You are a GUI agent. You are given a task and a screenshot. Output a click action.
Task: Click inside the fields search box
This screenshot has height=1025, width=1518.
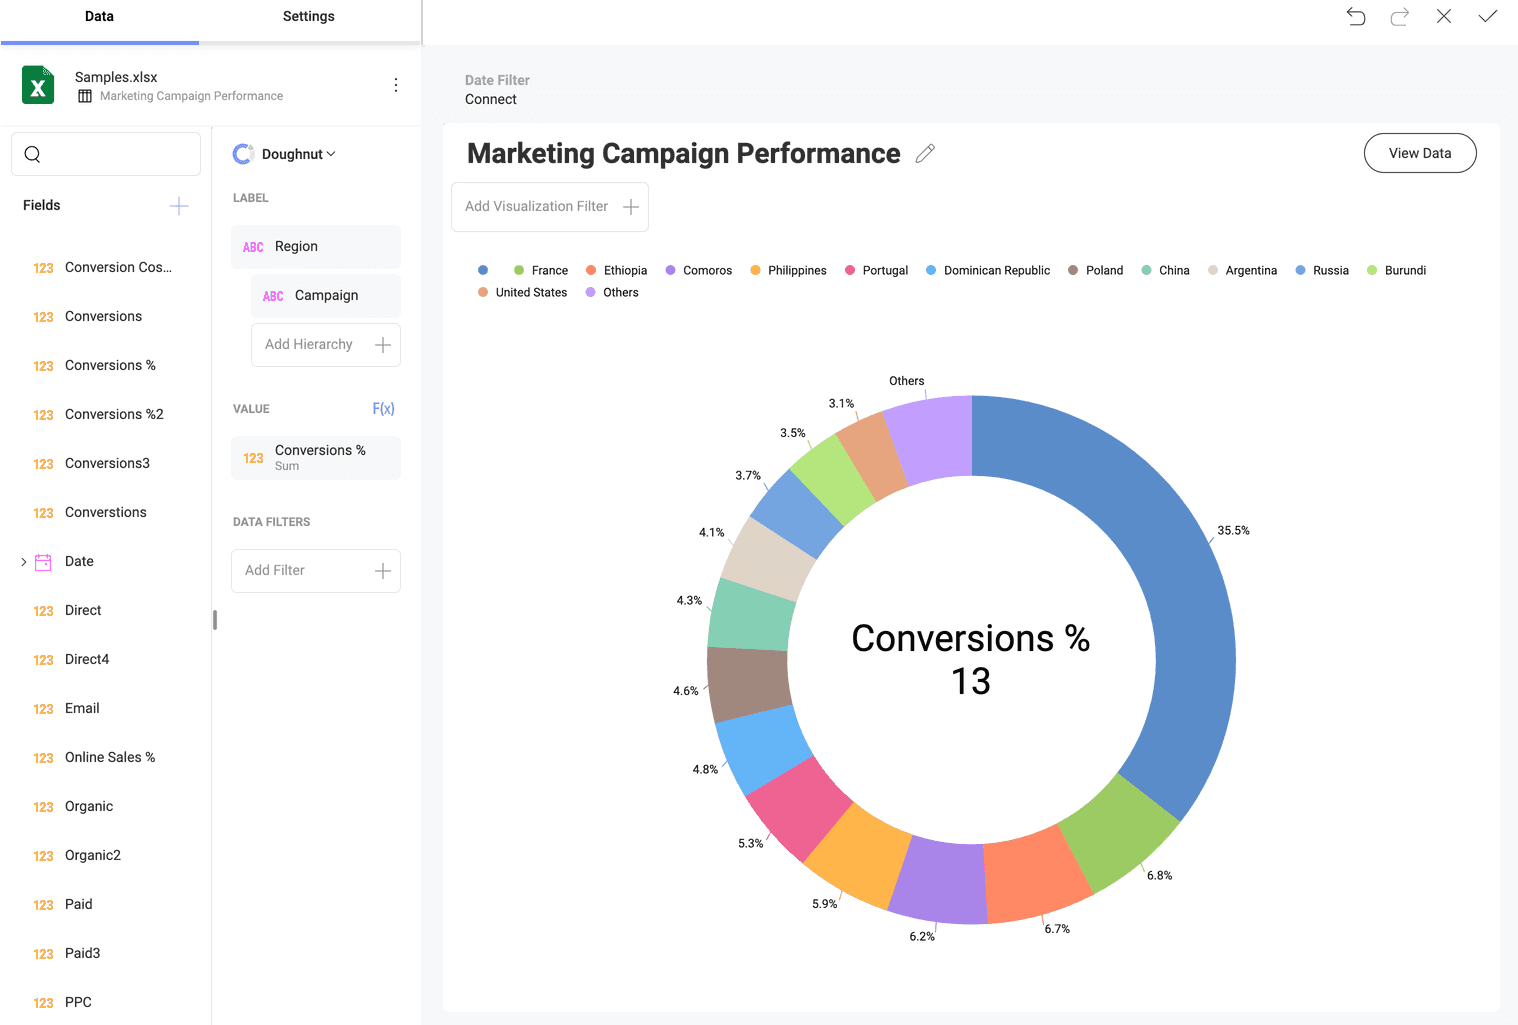106,154
